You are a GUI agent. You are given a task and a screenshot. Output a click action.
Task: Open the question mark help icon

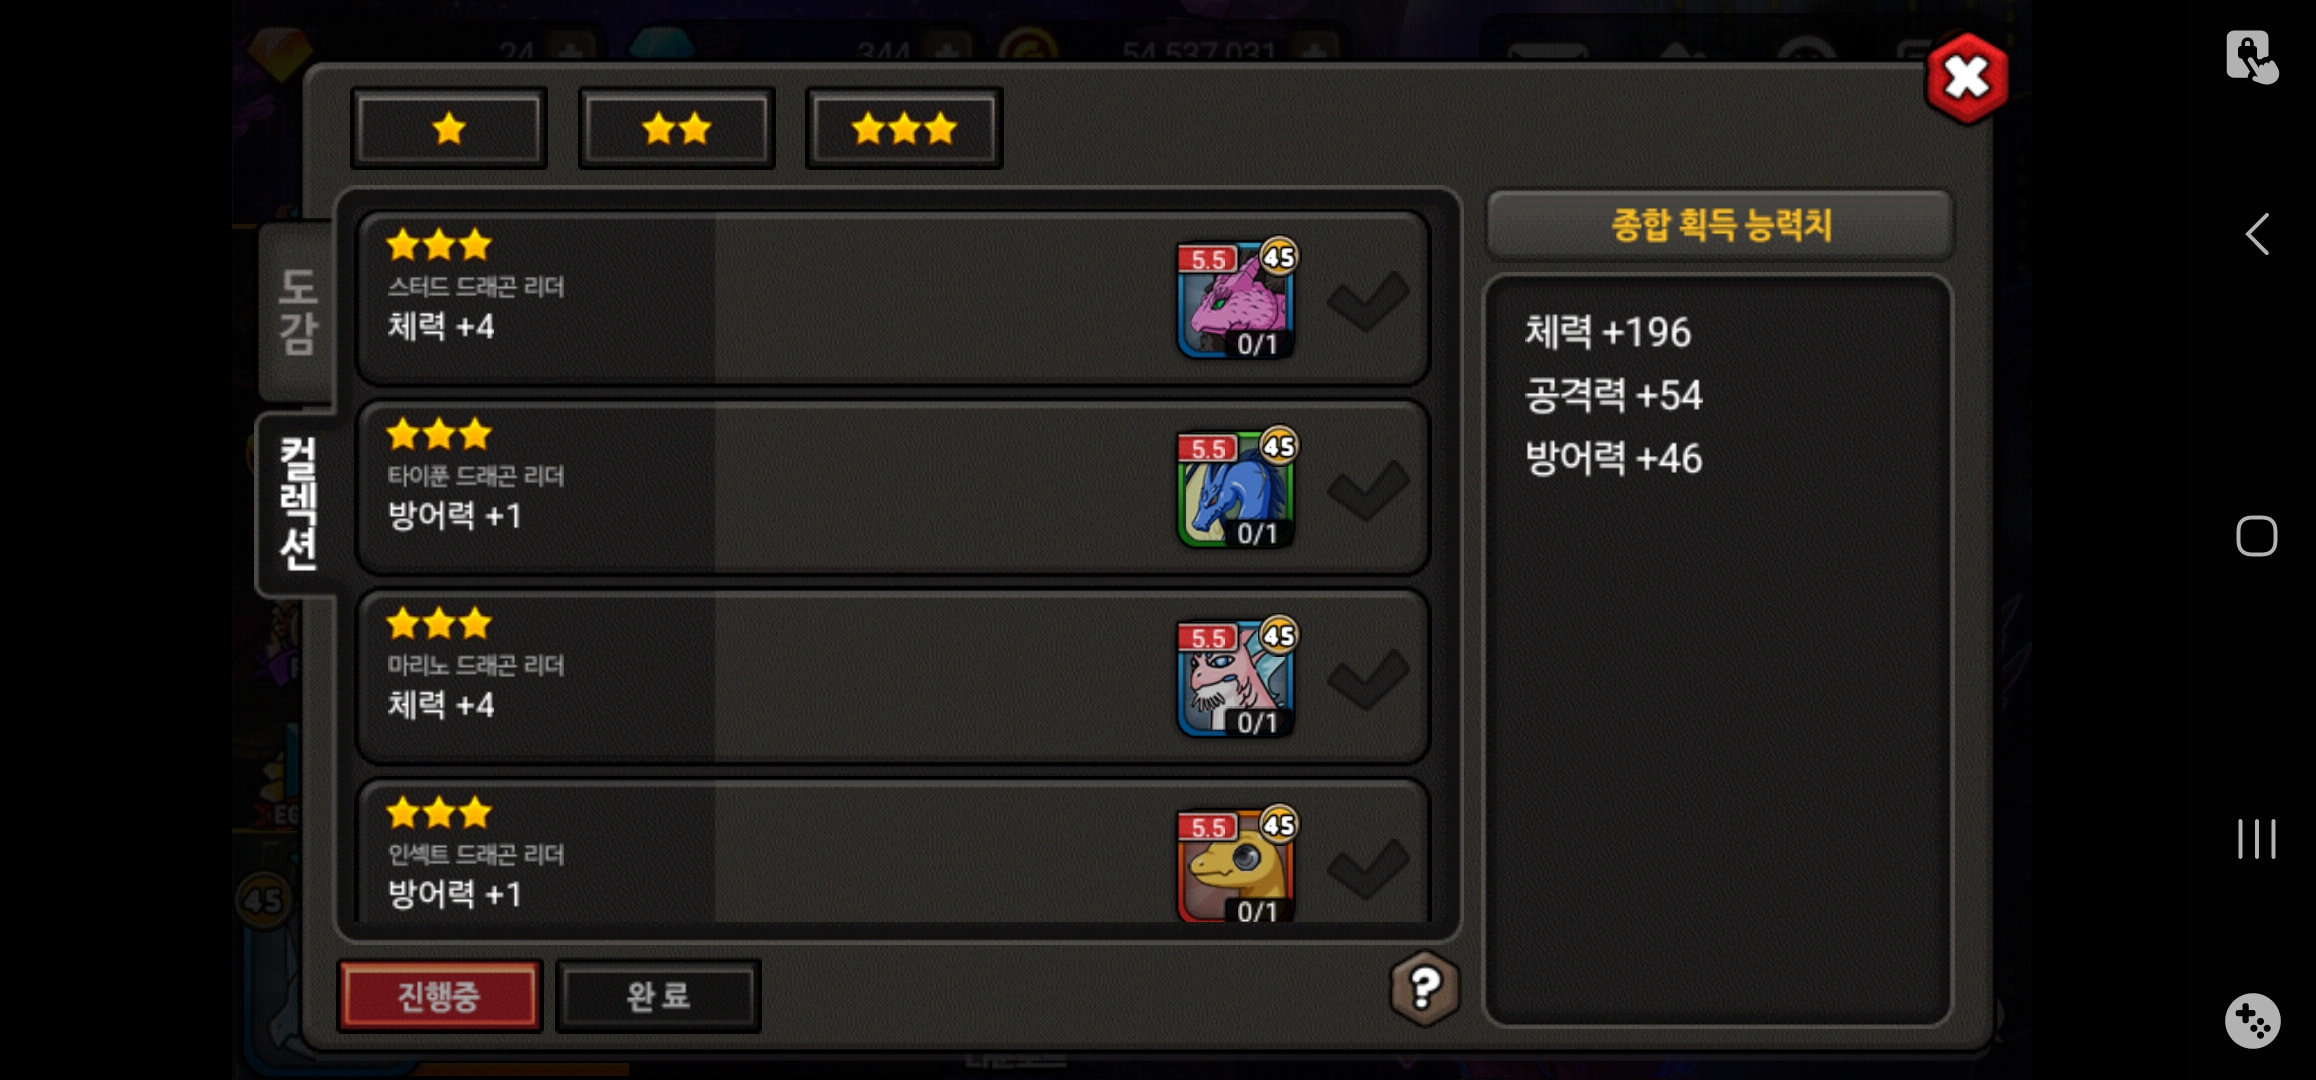1424,988
